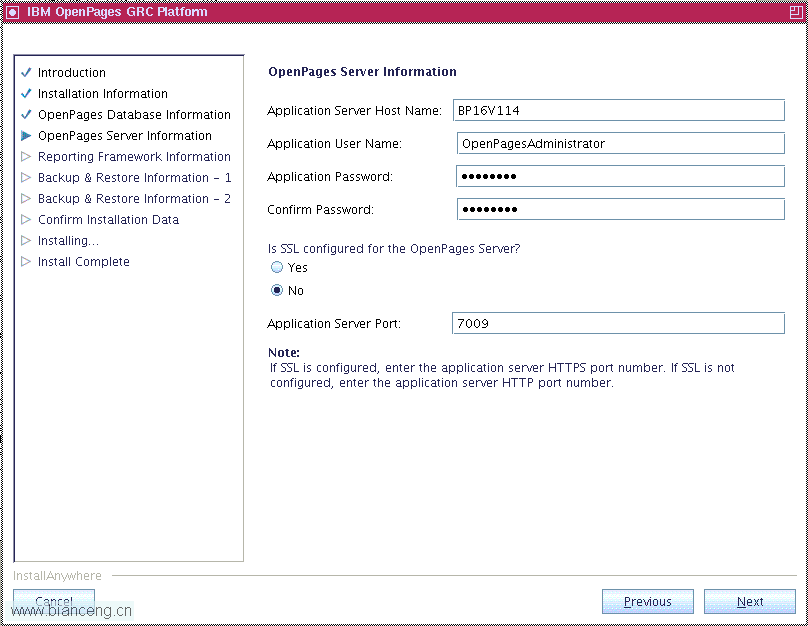Viewport: 808px width, 626px height.
Task: Select the Install Complete step label
Action: click(x=83, y=262)
